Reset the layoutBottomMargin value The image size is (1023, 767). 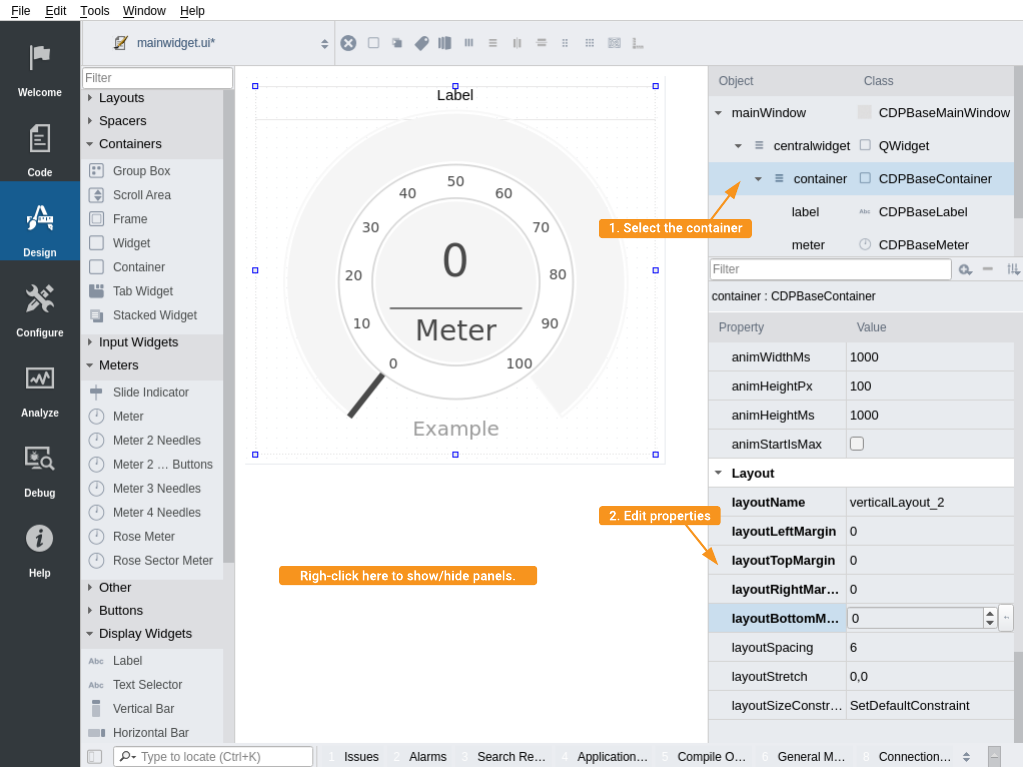coord(1005,618)
